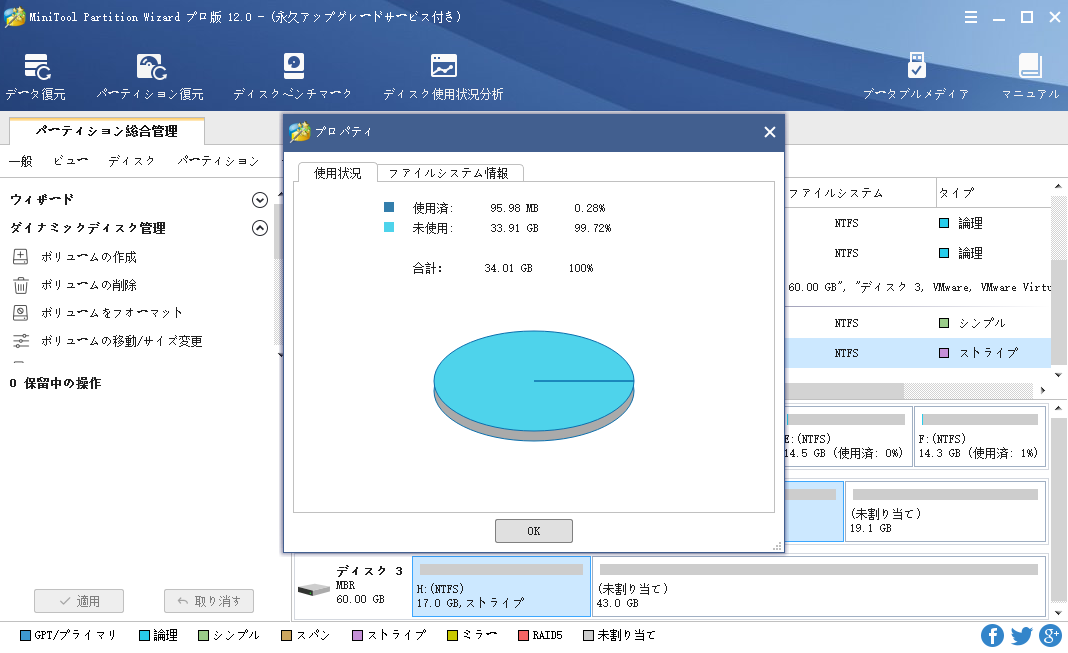Collapse the ダイナミックディスク管理 section
Screen dimensions: 1068x653
tap(260, 228)
